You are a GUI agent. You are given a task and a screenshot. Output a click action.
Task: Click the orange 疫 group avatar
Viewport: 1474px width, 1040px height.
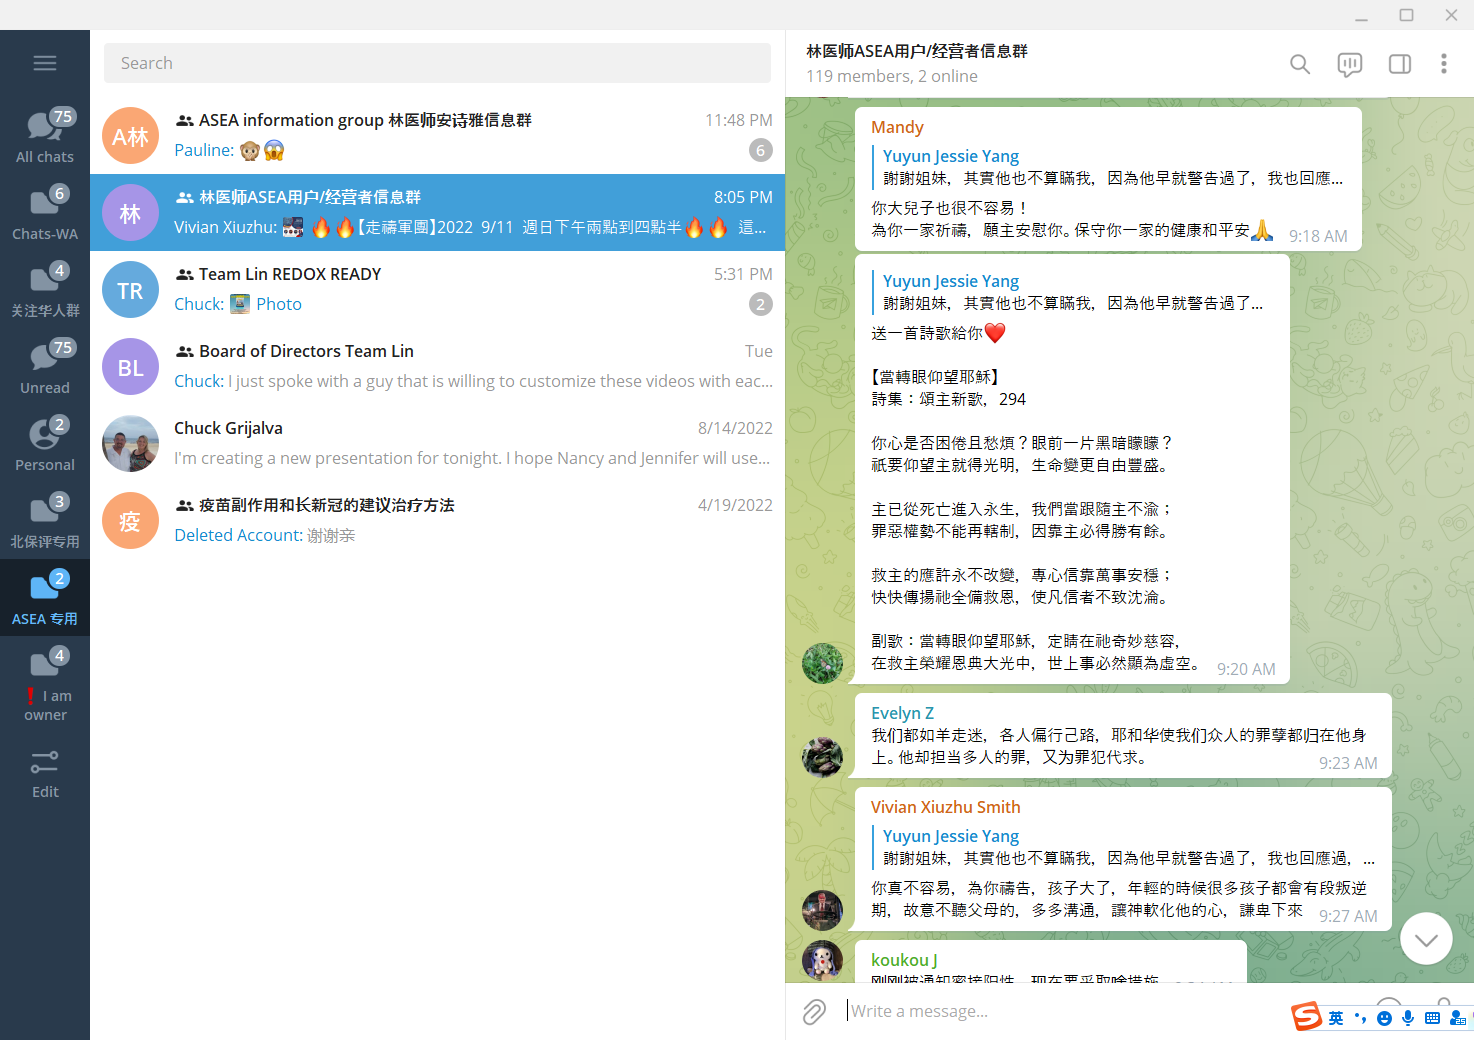click(x=130, y=521)
